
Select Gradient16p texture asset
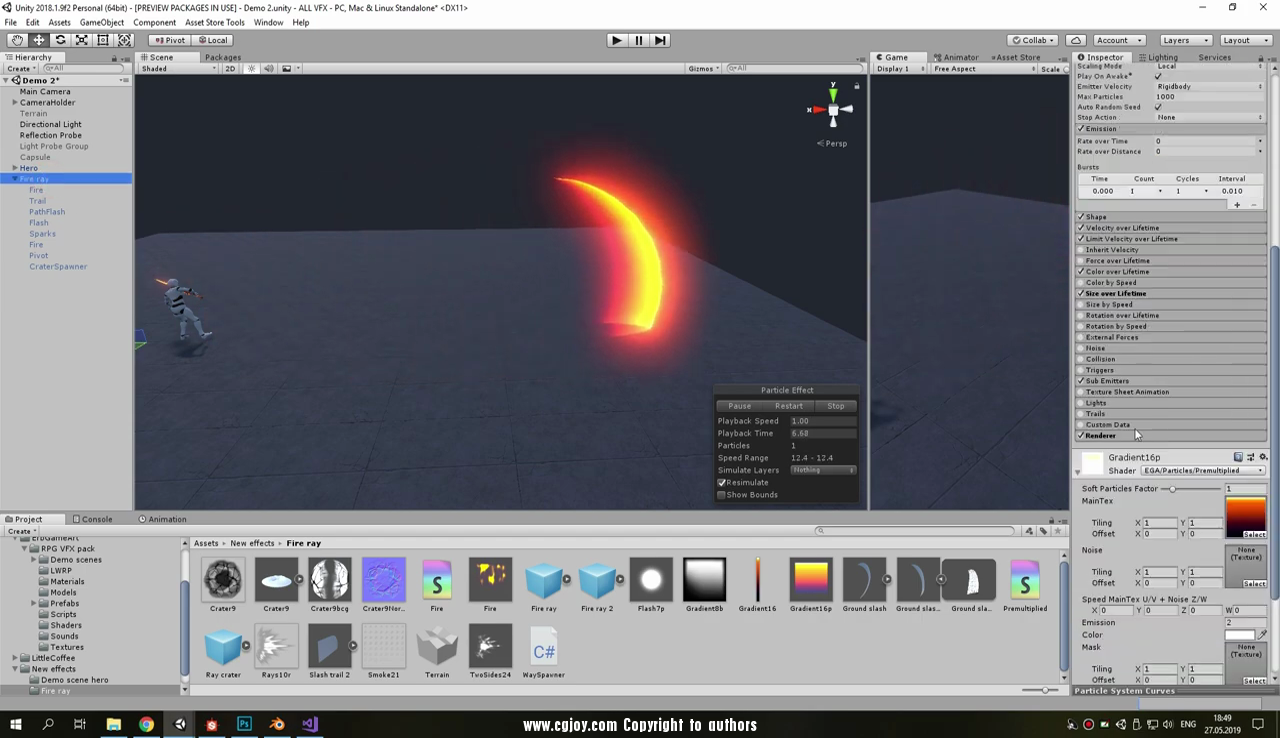click(811, 586)
